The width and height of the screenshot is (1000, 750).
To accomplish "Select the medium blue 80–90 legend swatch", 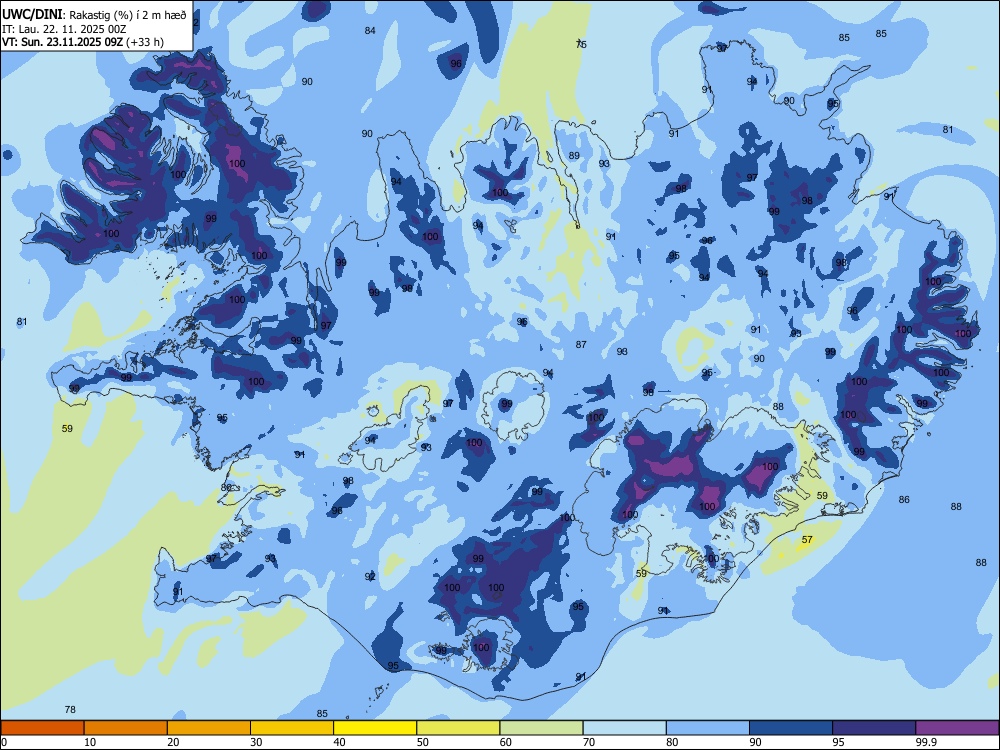I will pos(708,728).
